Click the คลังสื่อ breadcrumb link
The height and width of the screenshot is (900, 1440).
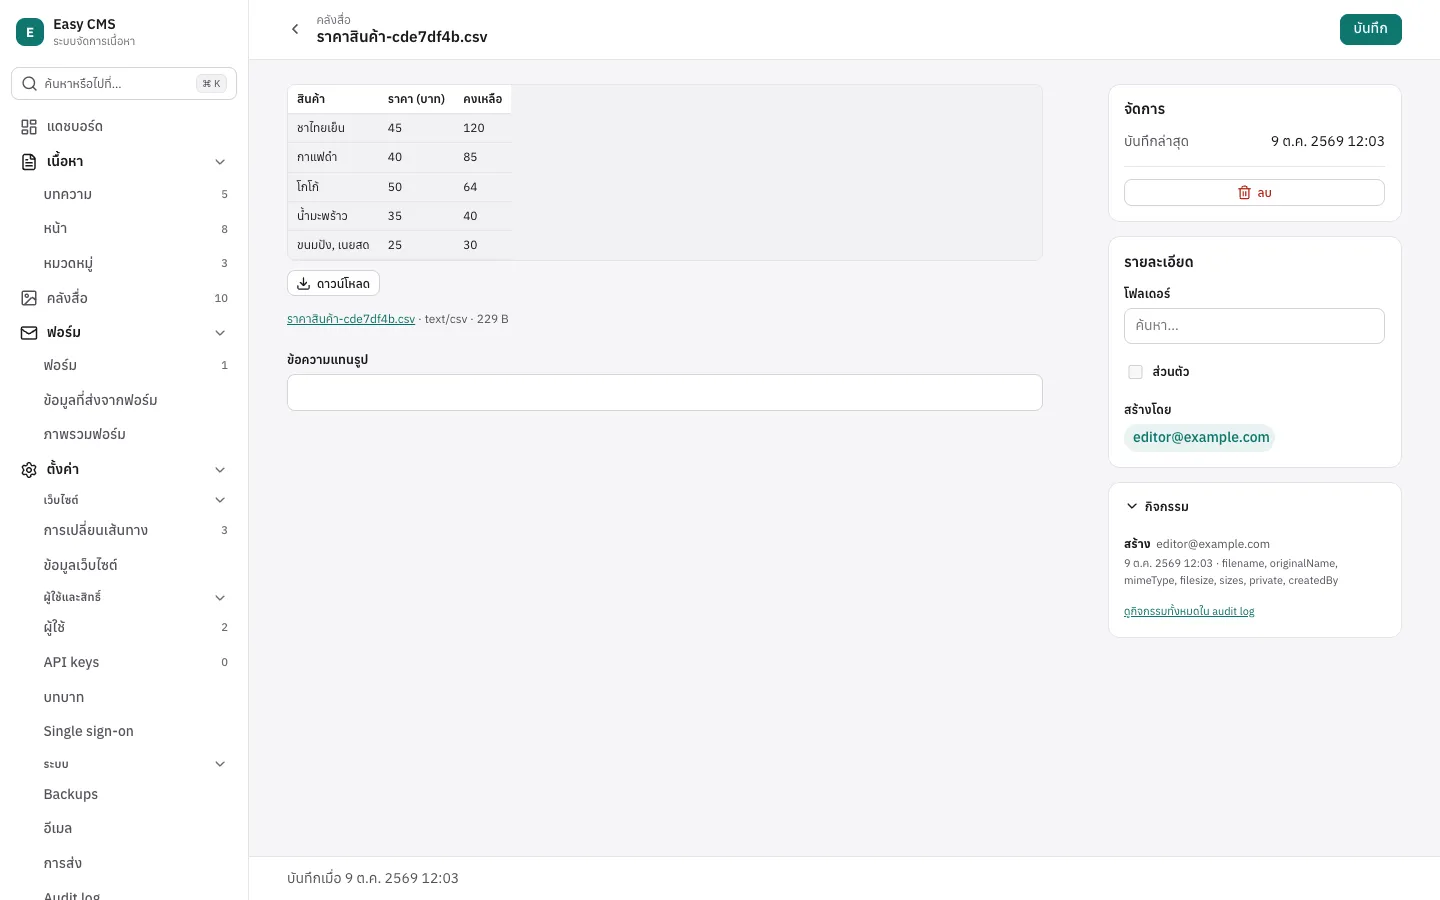(333, 20)
